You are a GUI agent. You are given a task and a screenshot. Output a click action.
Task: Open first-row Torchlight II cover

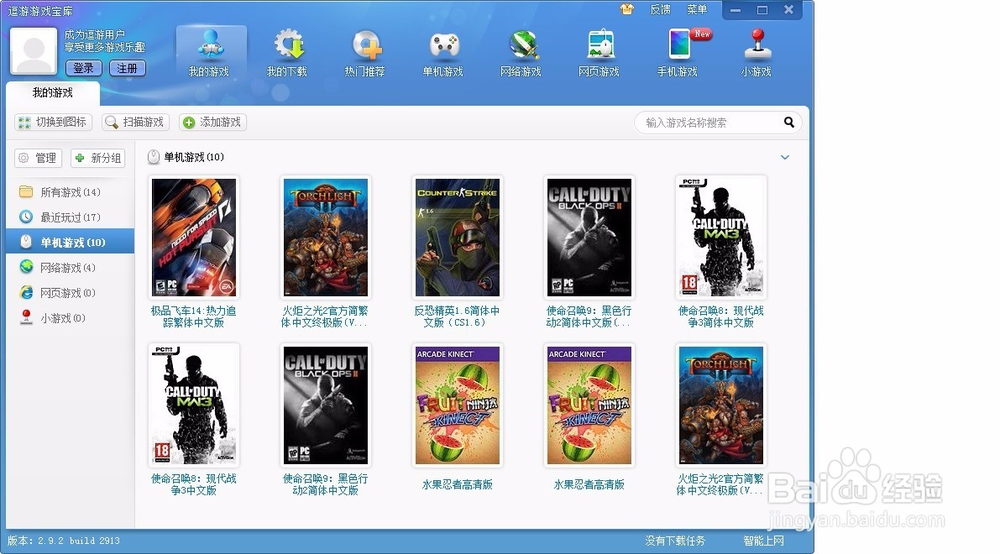pyautogui.click(x=326, y=237)
